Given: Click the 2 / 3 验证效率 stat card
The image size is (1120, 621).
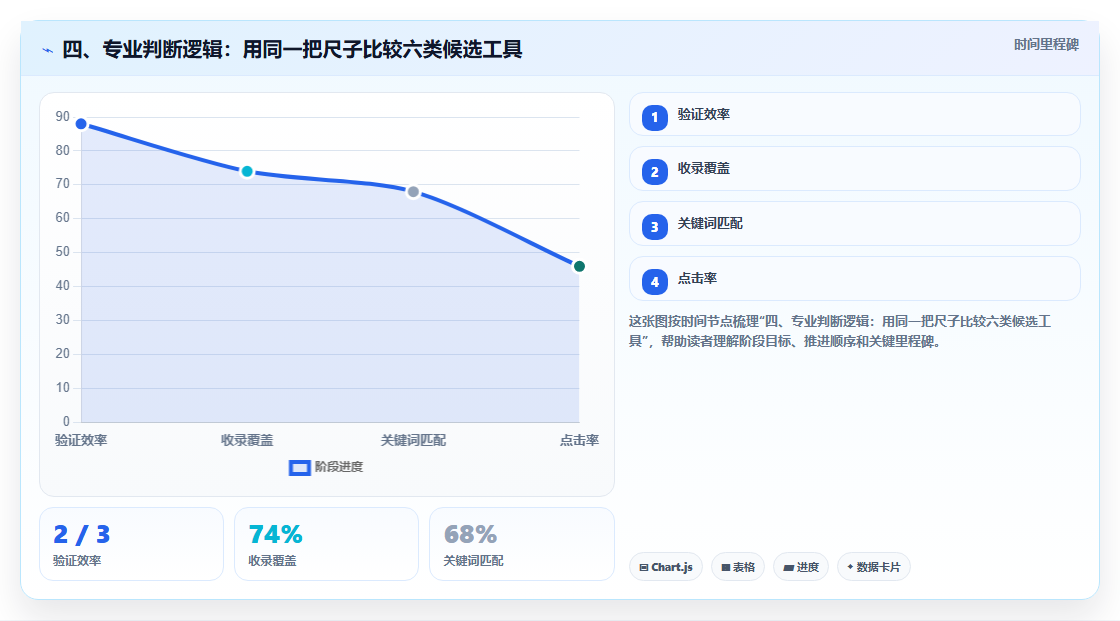Looking at the screenshot, I should (131, 545).
